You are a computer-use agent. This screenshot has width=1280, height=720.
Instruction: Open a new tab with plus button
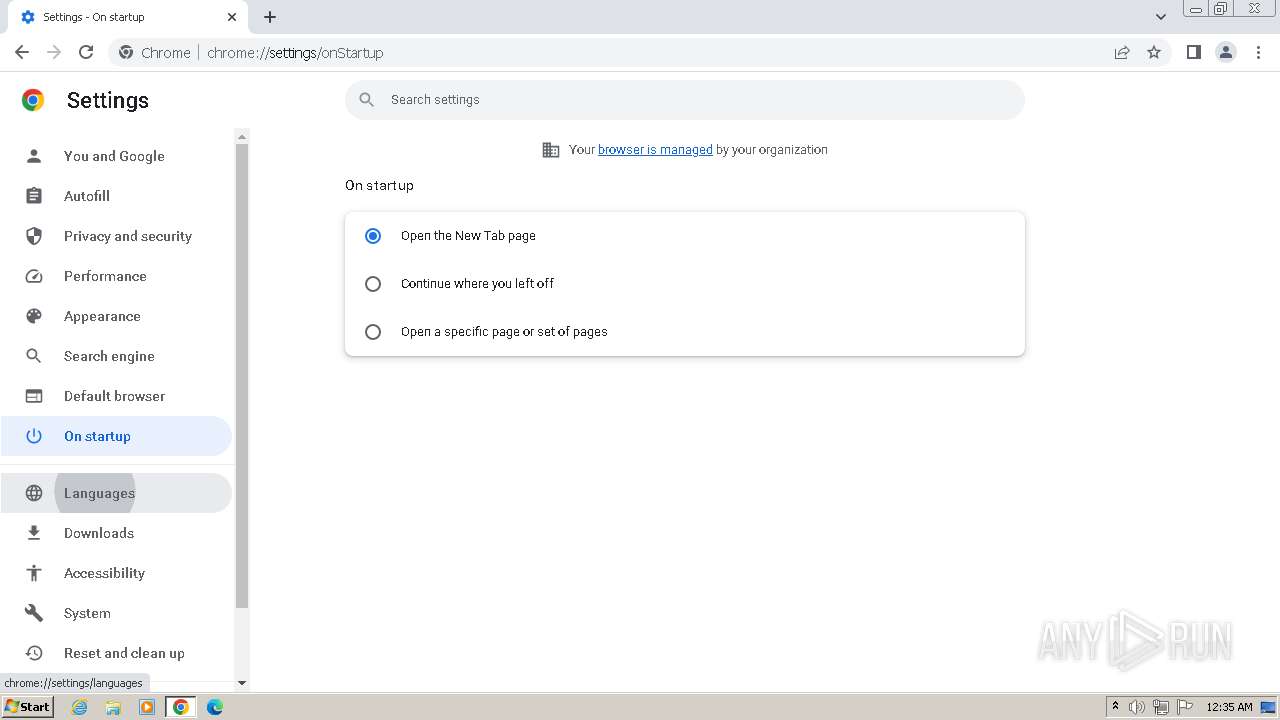click(x=270, y=17)
